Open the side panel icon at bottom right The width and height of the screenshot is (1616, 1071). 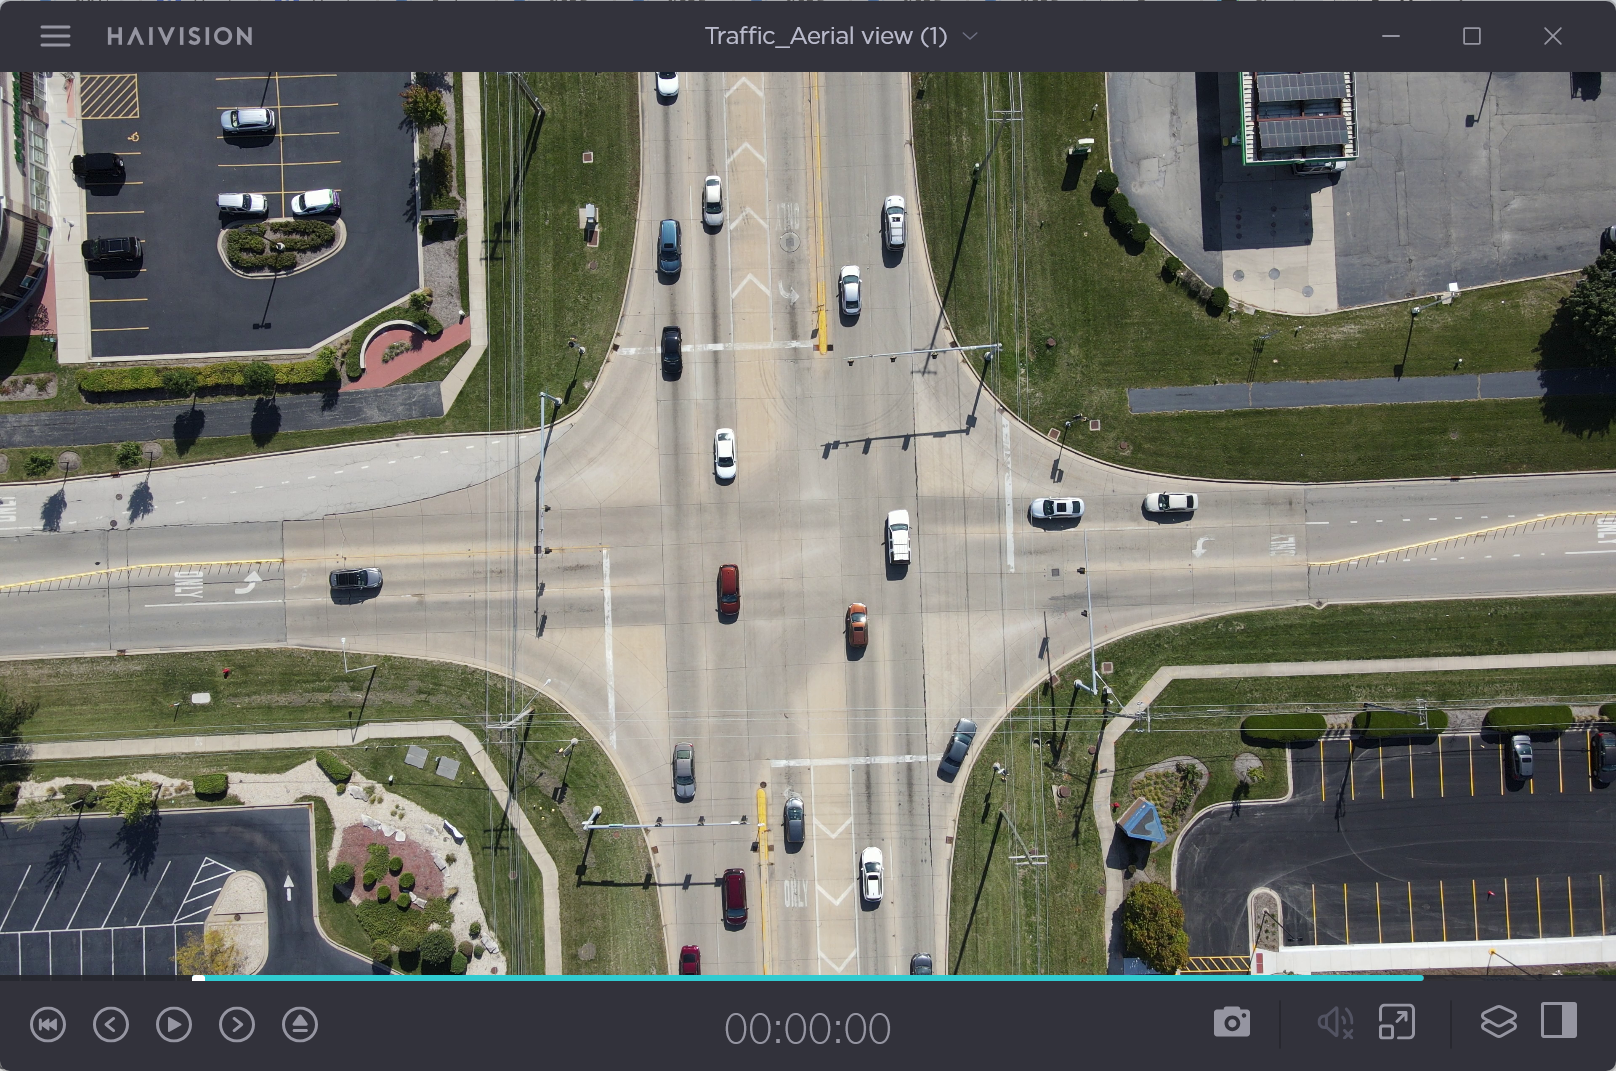point(1557,1022)
